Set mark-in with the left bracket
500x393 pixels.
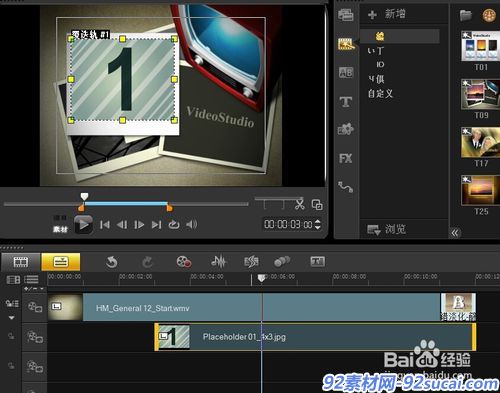click(265, 204)
